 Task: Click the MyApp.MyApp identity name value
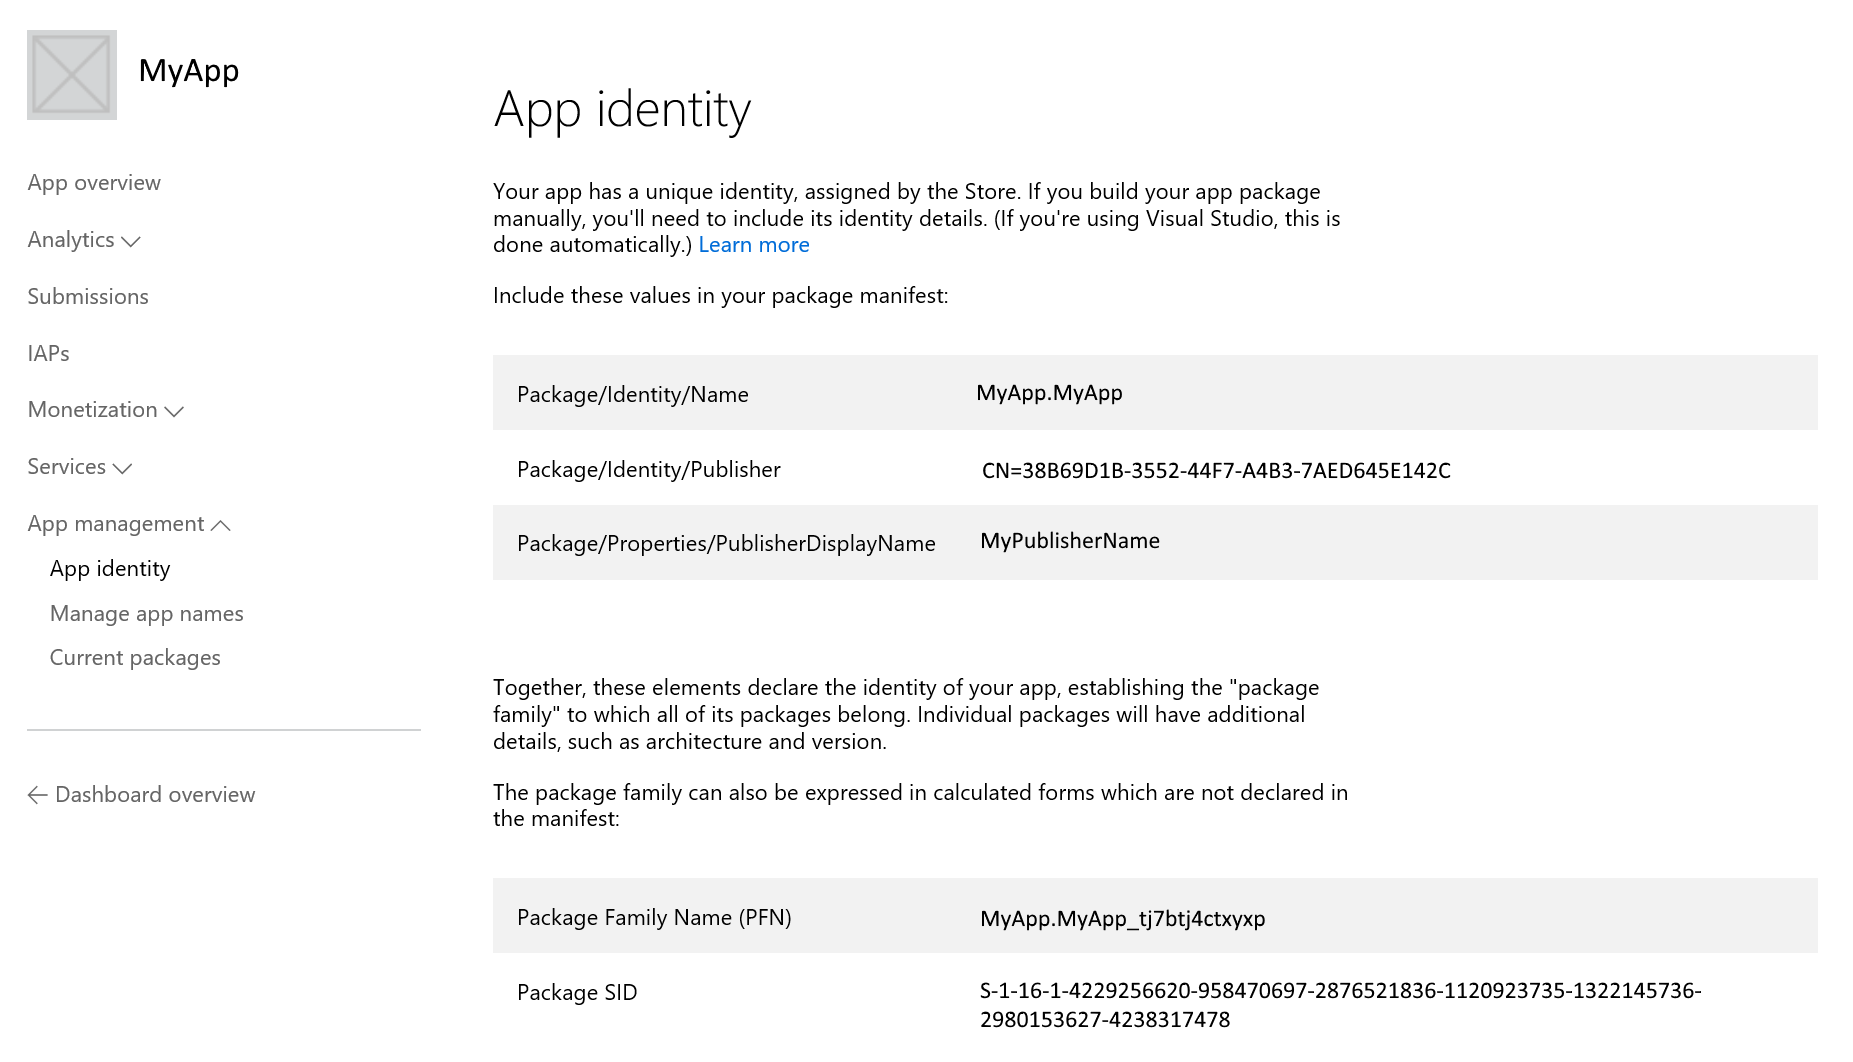(1049, 393)
